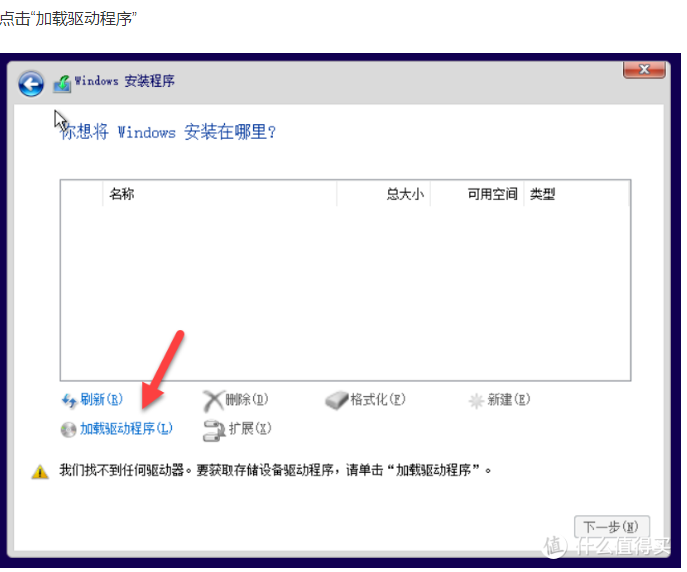The image size is (687, 572).
Task: Click the 刷新(R) link
Action: click(101, 399)
